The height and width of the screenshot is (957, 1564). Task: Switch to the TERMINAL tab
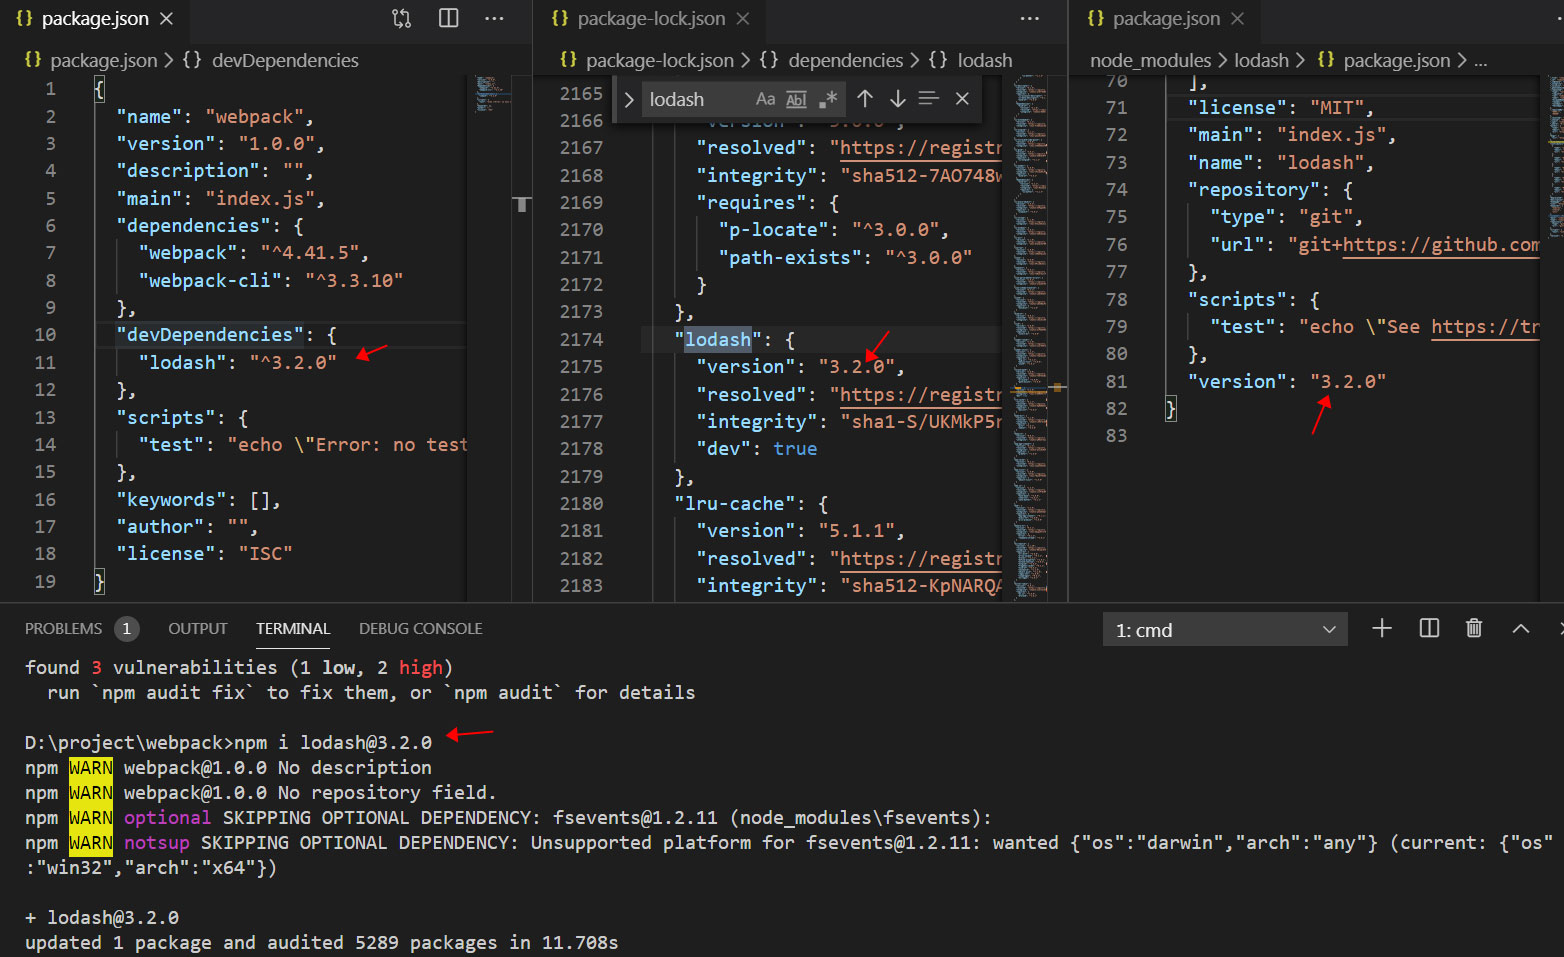click(292, 628)
